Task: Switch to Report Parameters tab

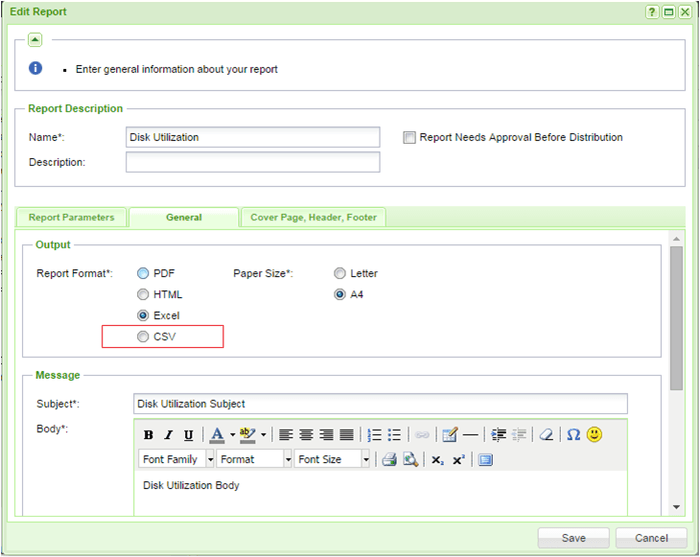Action: [71, 217]
